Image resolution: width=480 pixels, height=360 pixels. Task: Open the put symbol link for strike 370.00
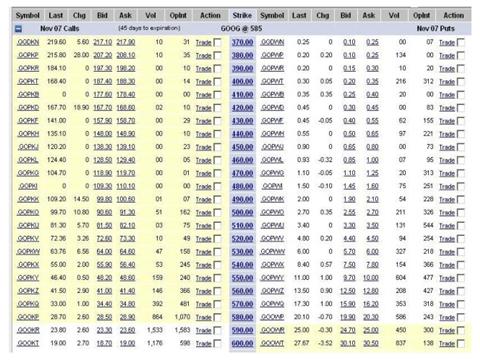click(272, 42)
